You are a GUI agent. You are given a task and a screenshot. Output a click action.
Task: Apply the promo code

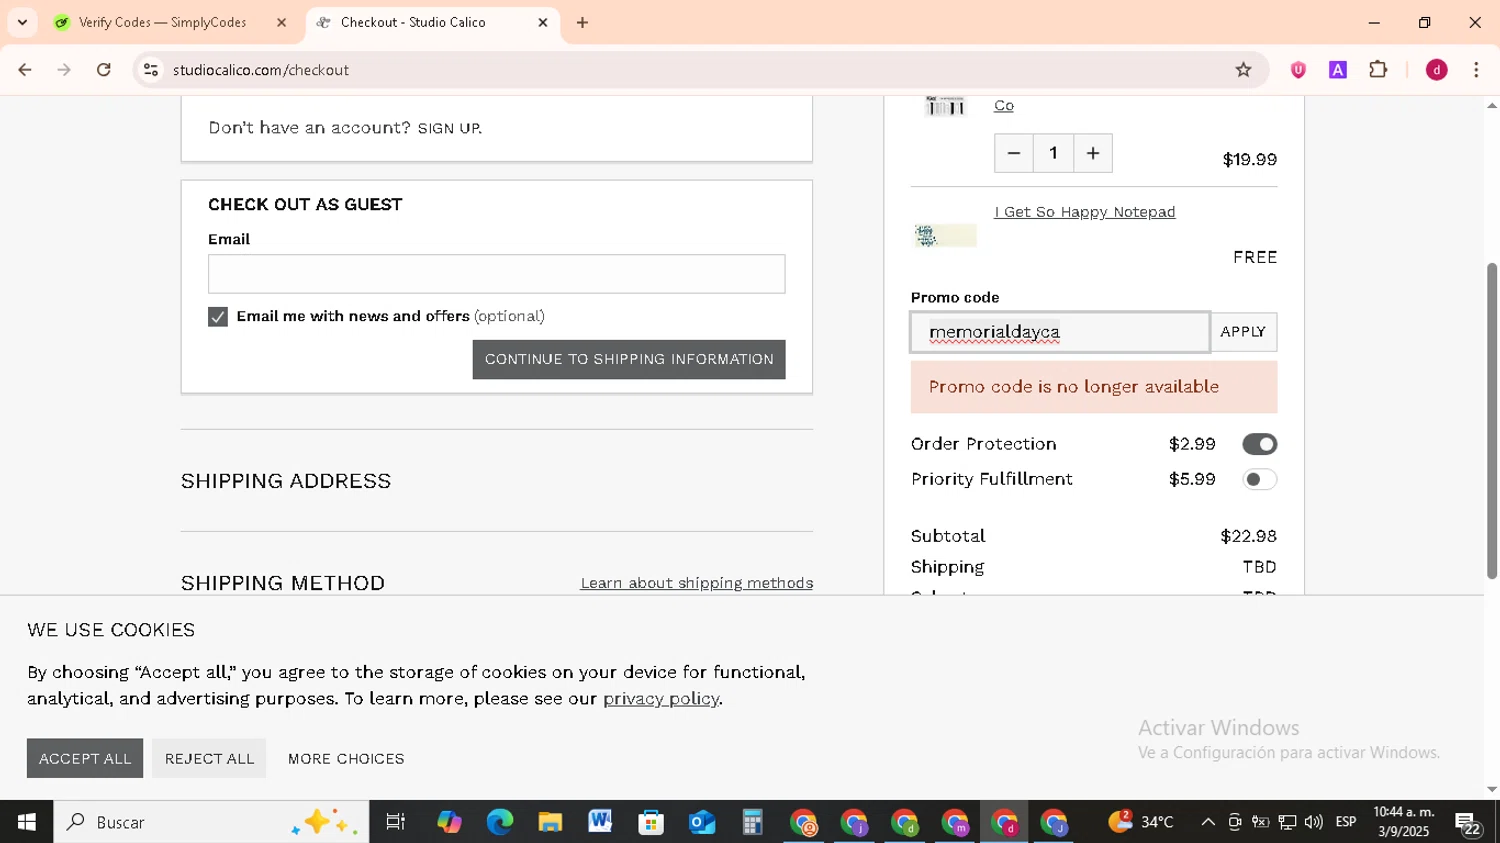pos(1243,332)
